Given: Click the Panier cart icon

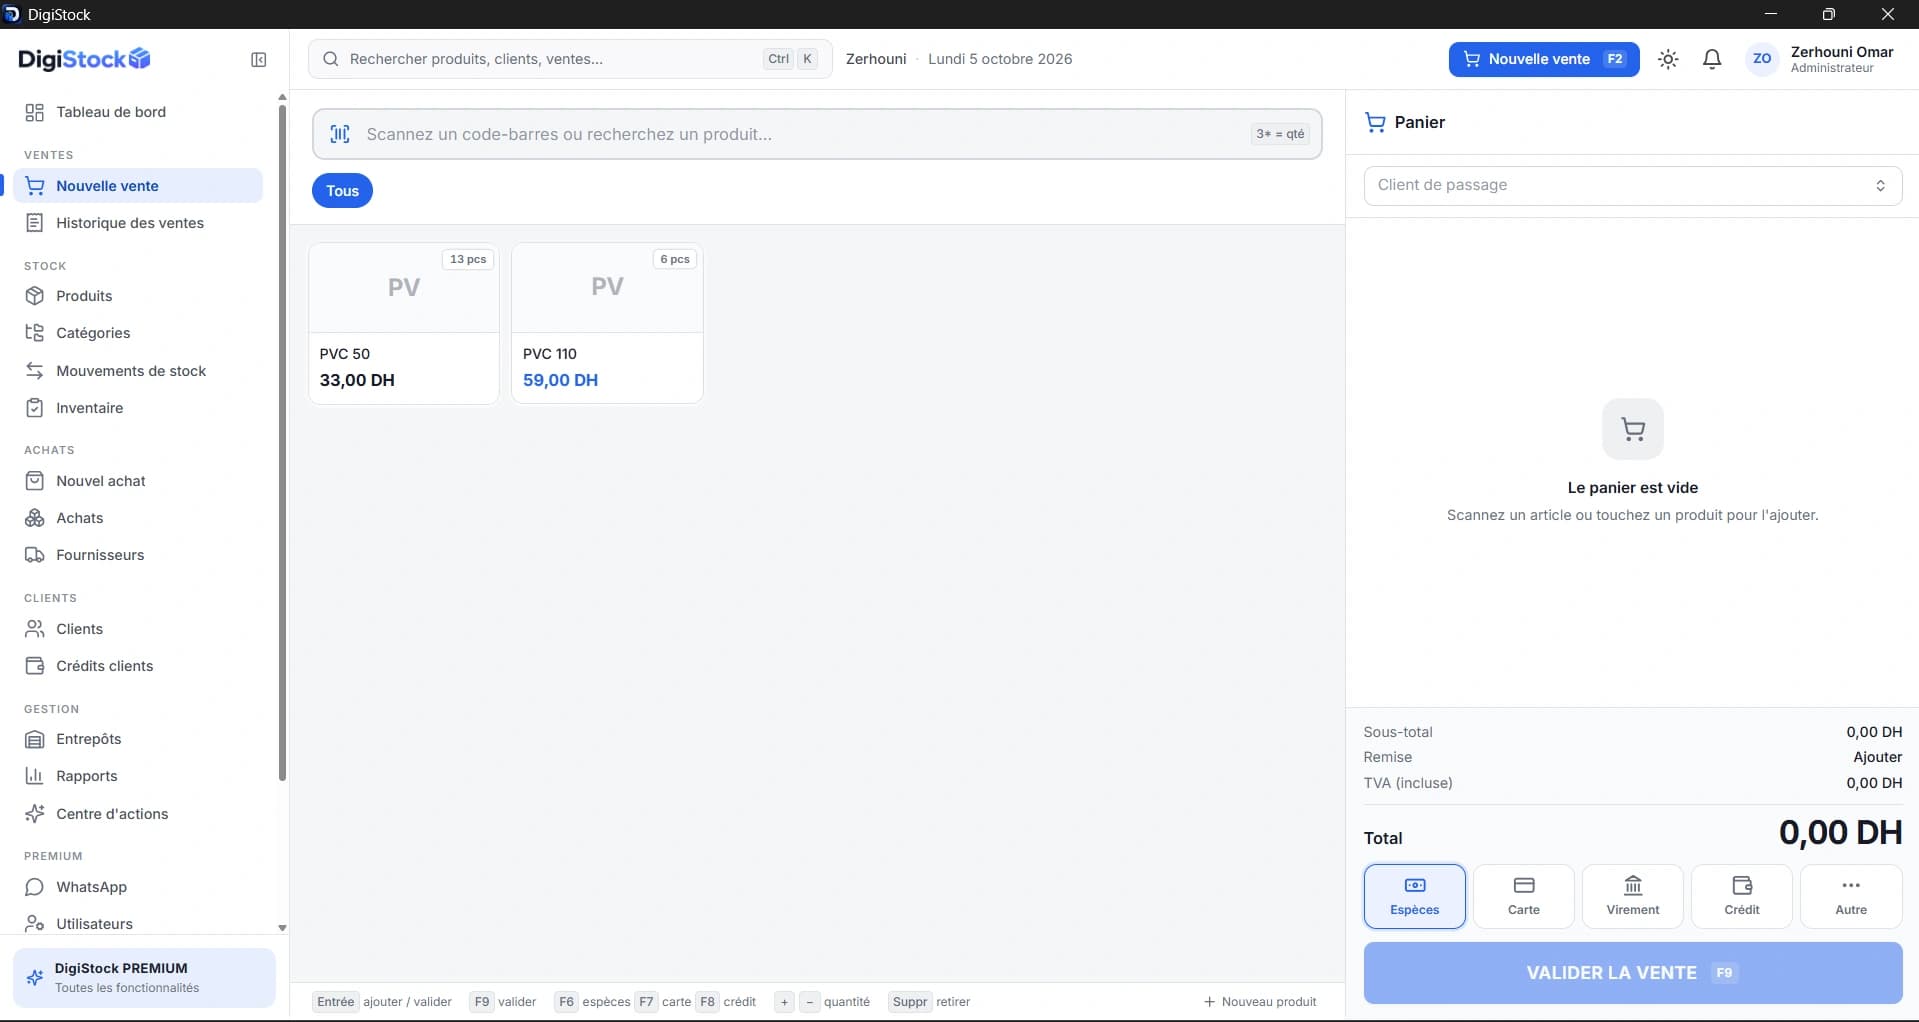Looking at the screenshot, I should tap(1375, 122).
